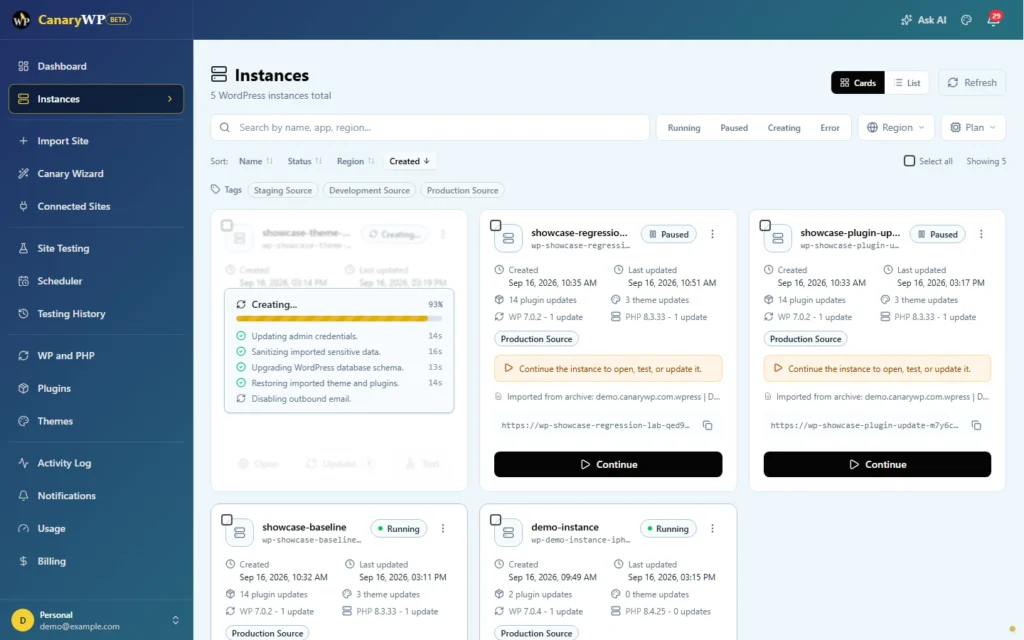The image size is (1024, 640).
Task: Click the Creating progress bar
Action: click(339, 319)
